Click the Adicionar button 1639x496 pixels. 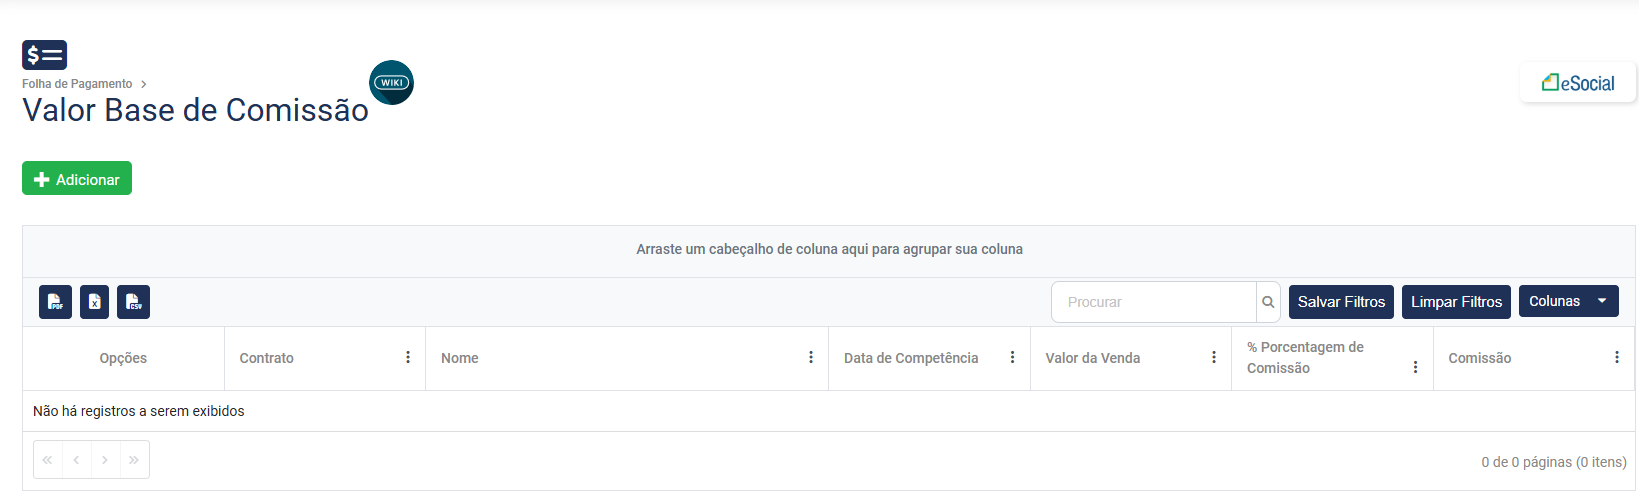tap(77, 179)
